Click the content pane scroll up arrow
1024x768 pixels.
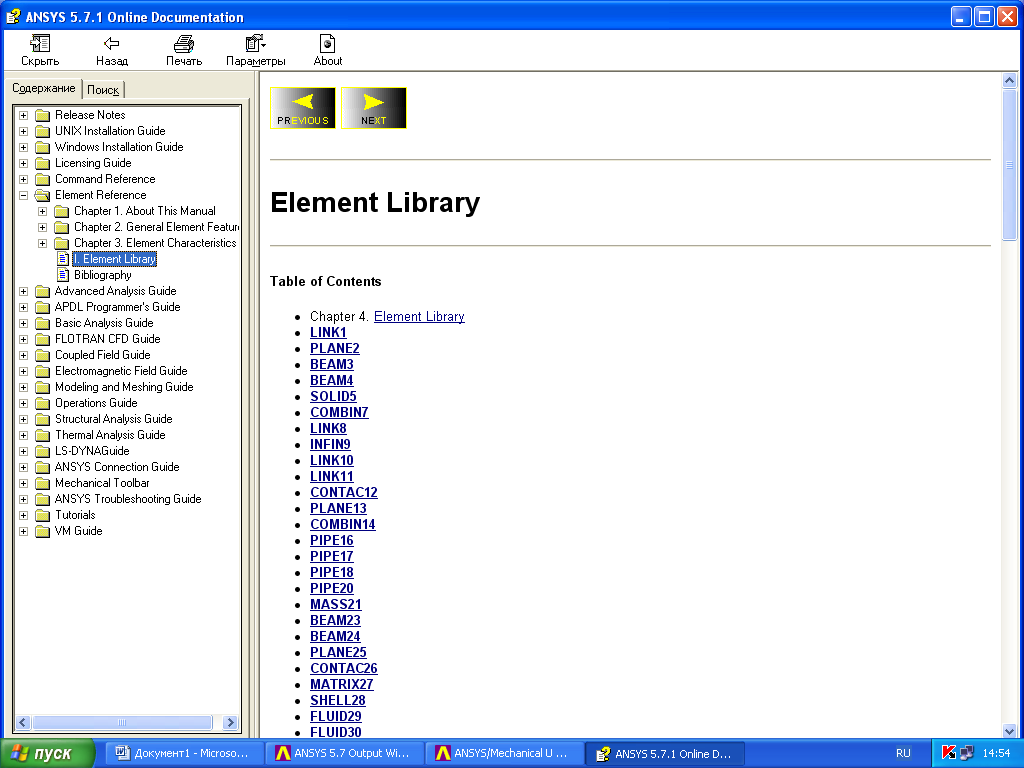pyautogui.click(x=1009, y=81)
